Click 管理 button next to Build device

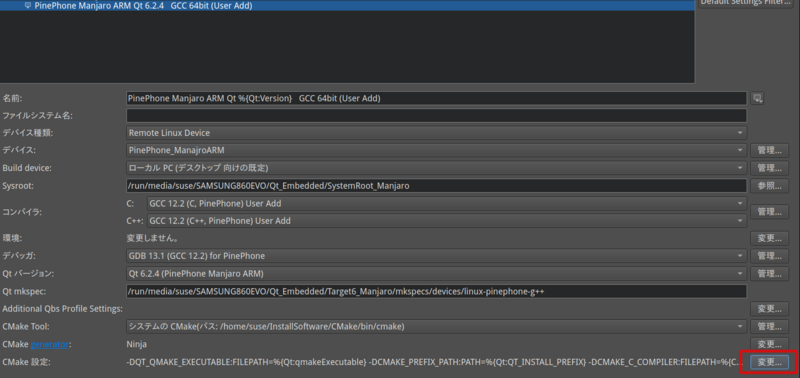pyautogui.click(x=769, y=168)
